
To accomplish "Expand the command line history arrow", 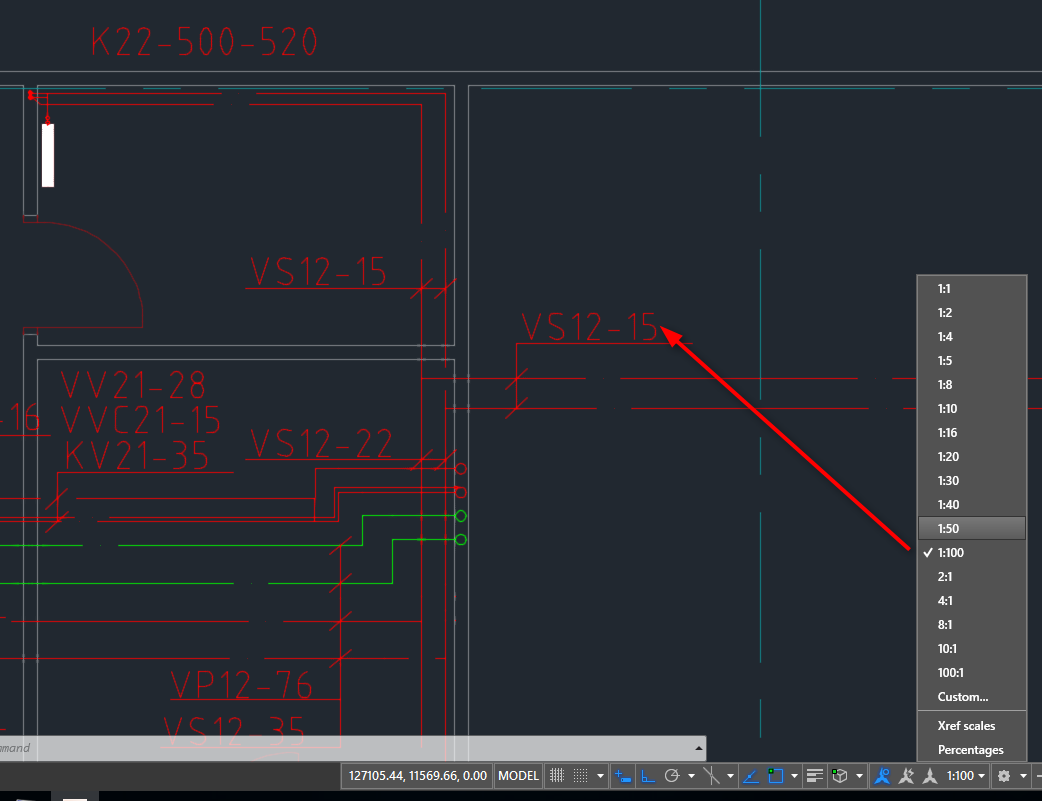I will click(x=698, y=748).
